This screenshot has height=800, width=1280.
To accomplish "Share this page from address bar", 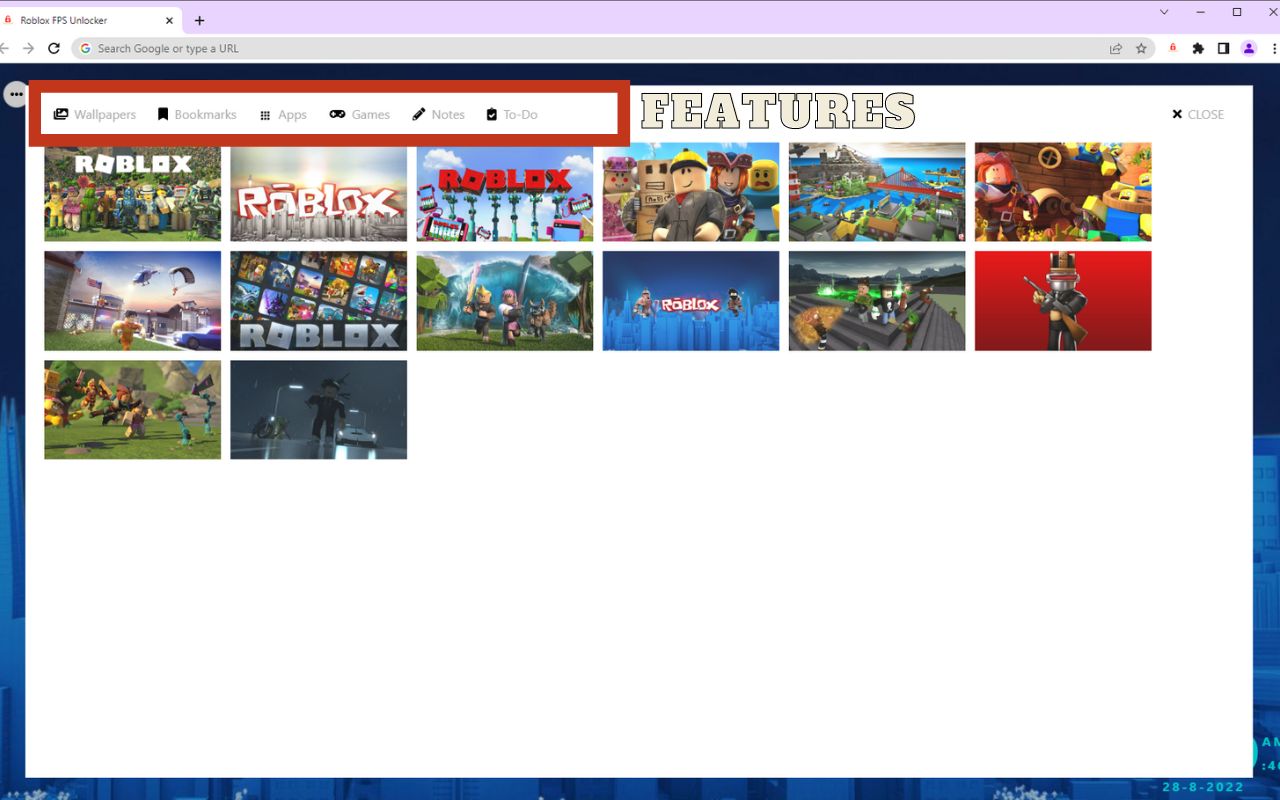I will 1115,48.
